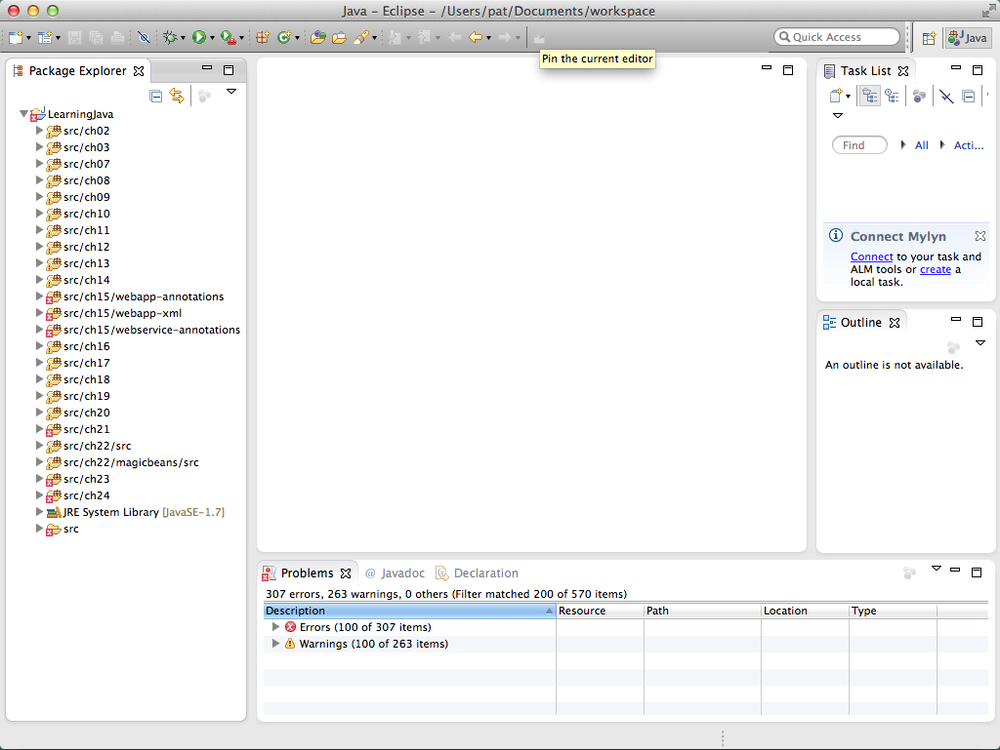Click the New wizard toolbar icon
This screenshot has width=1000, height=750.
click(15, 38)
